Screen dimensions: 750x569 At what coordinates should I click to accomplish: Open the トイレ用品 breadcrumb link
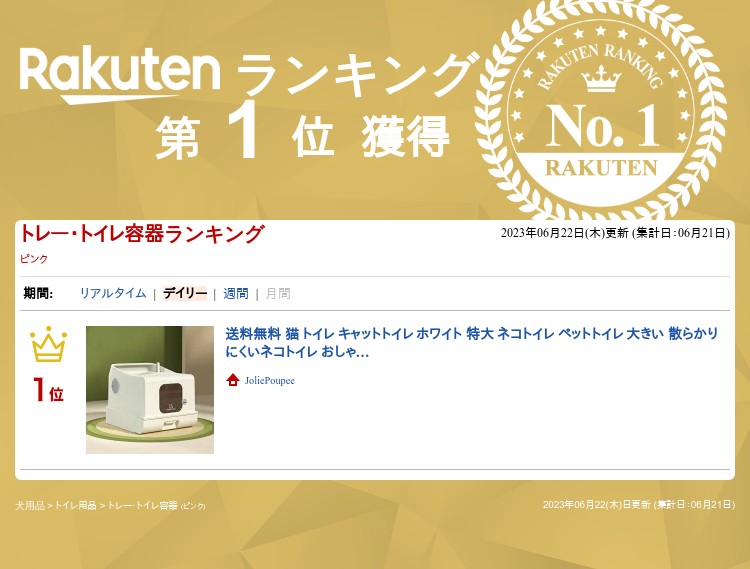click(76, 505)
